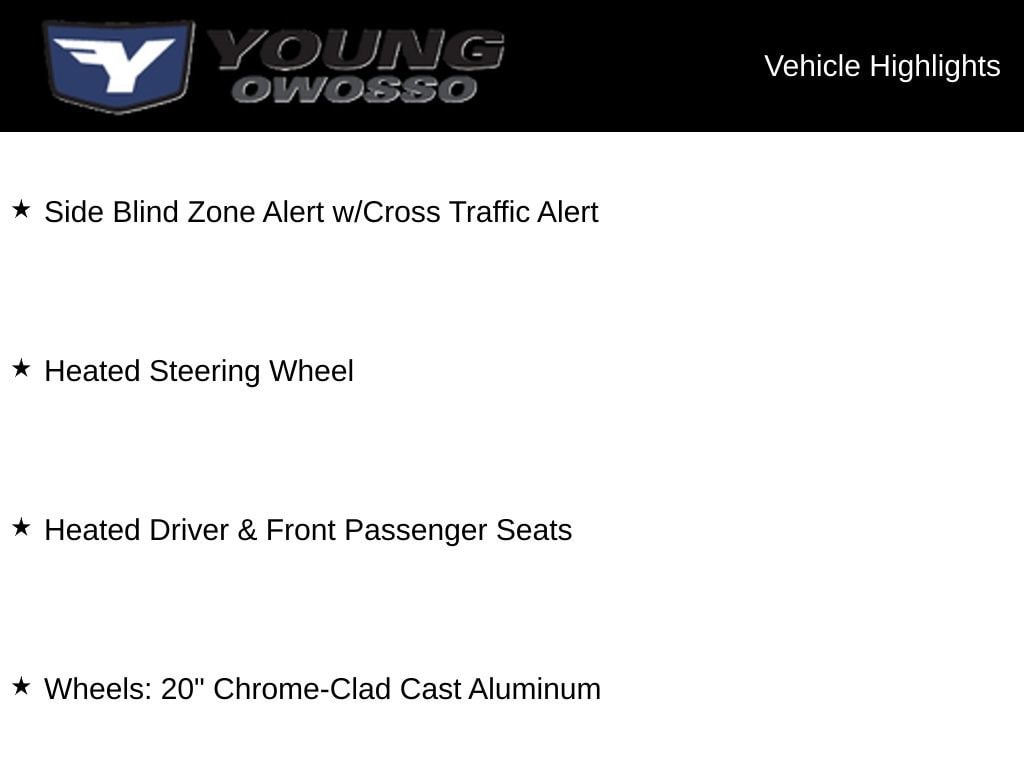1024x768 pixels.
Task: Click the OWOSSO wordmark under YOUNG
Action: [354, 89]
